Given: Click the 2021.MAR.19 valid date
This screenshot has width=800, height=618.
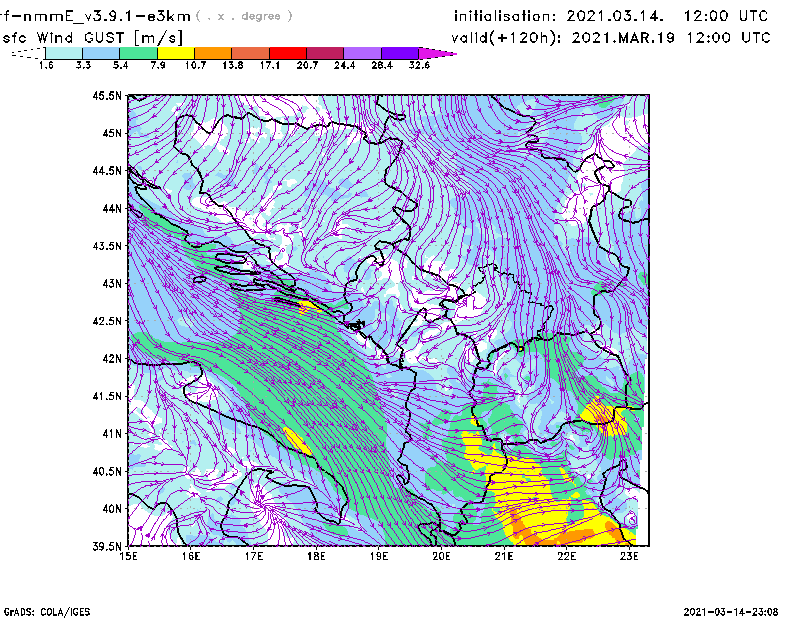Looking at the screenshot, I should pyautogui.click(x=622, y=38).
